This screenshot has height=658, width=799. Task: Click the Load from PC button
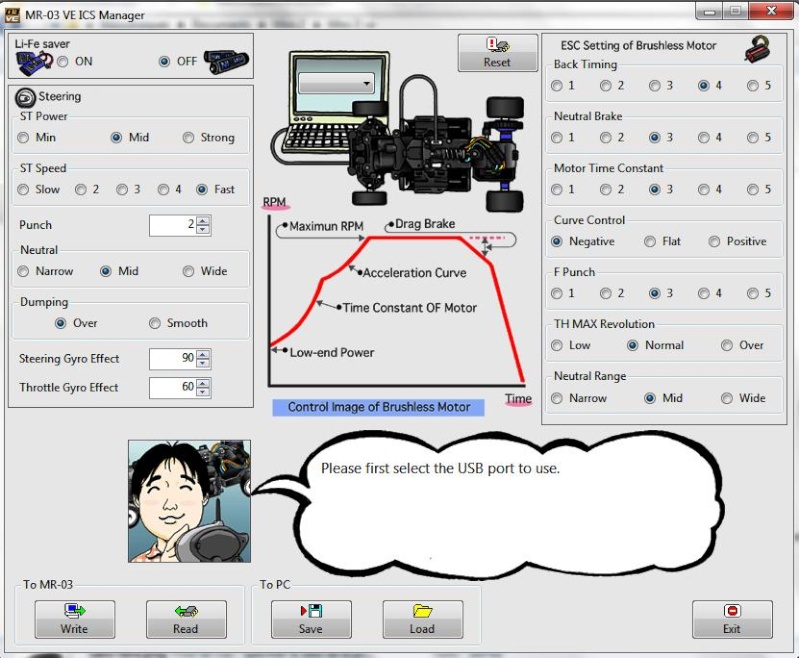coord(422,619)
